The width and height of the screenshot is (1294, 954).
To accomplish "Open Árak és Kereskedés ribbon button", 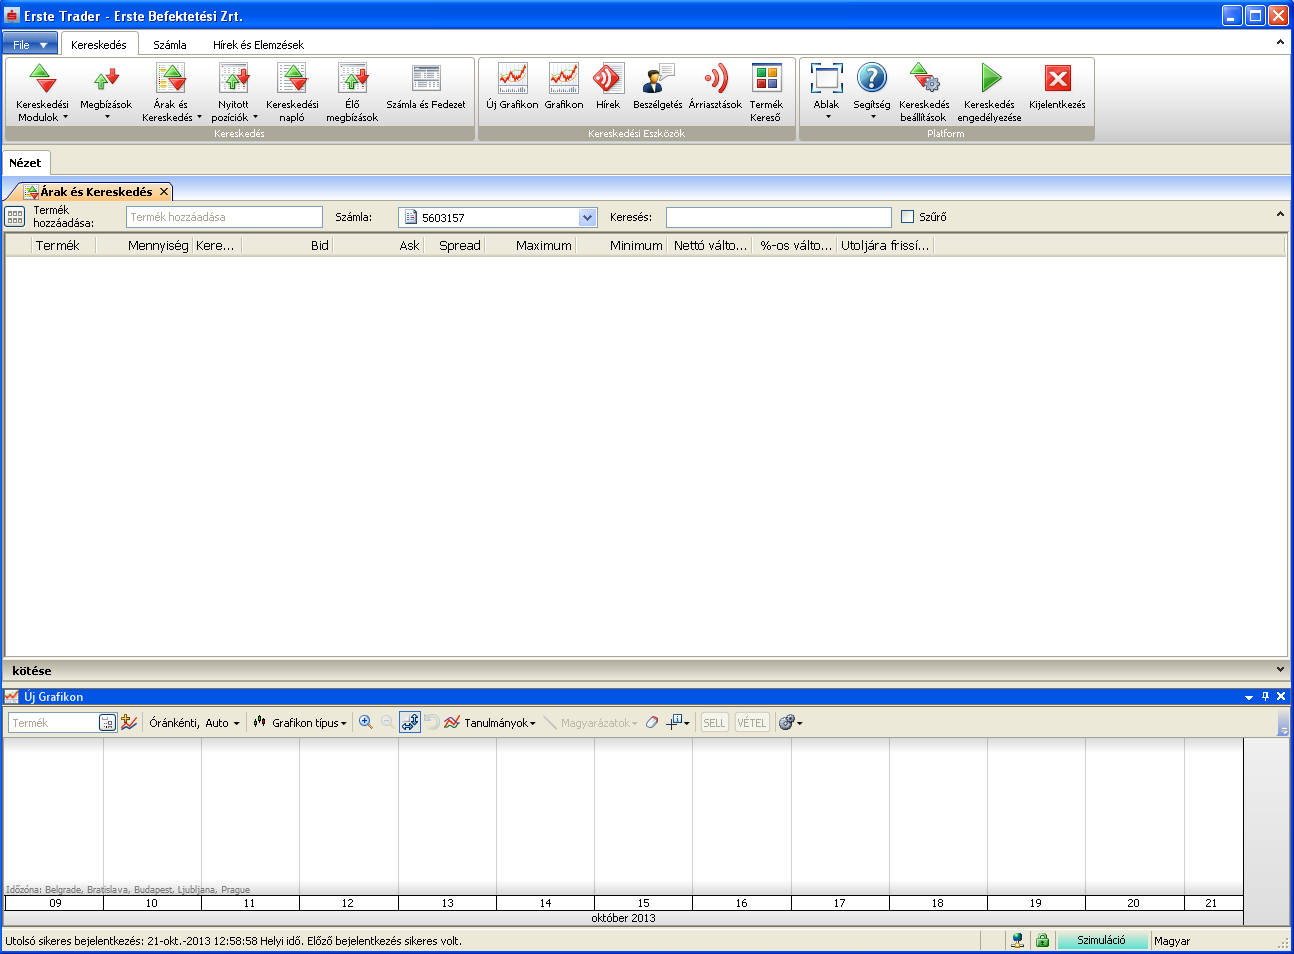I will (x=171, y=92).
